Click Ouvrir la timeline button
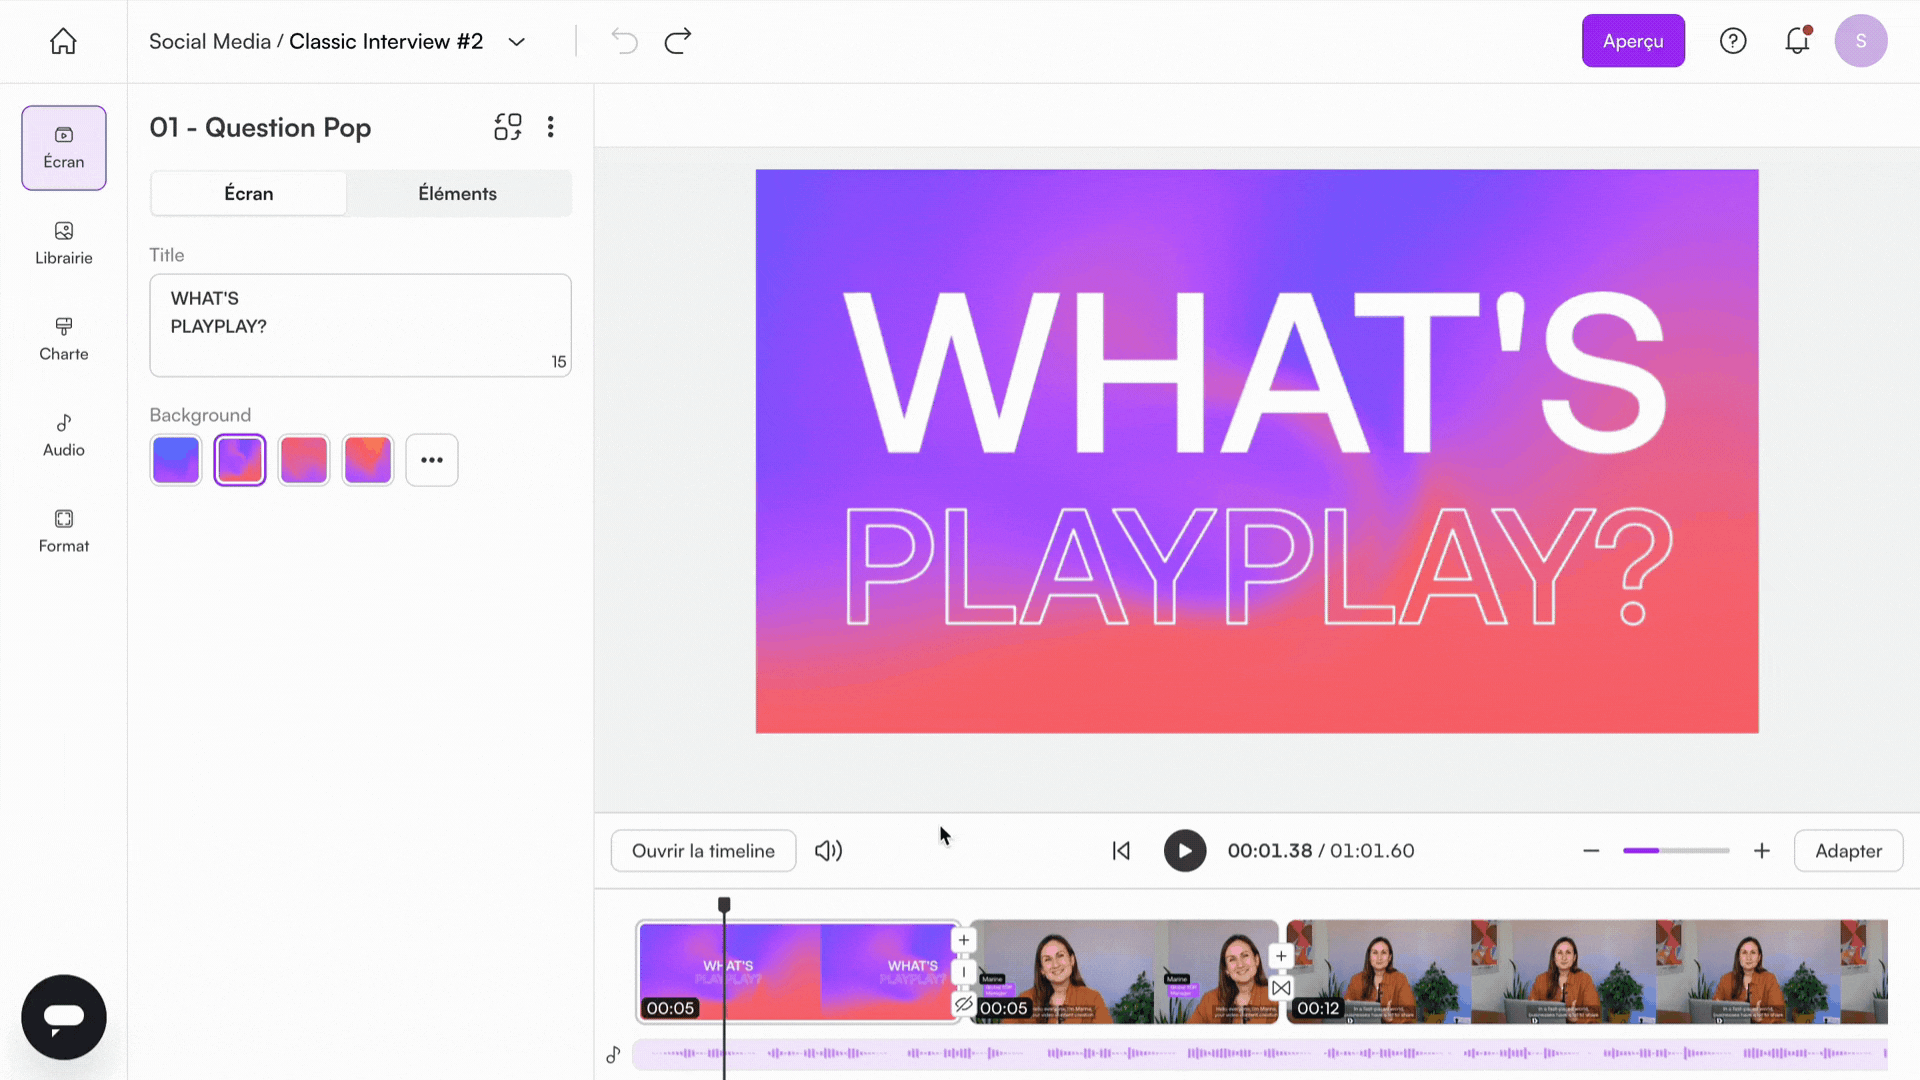 [x=703, y=851]
